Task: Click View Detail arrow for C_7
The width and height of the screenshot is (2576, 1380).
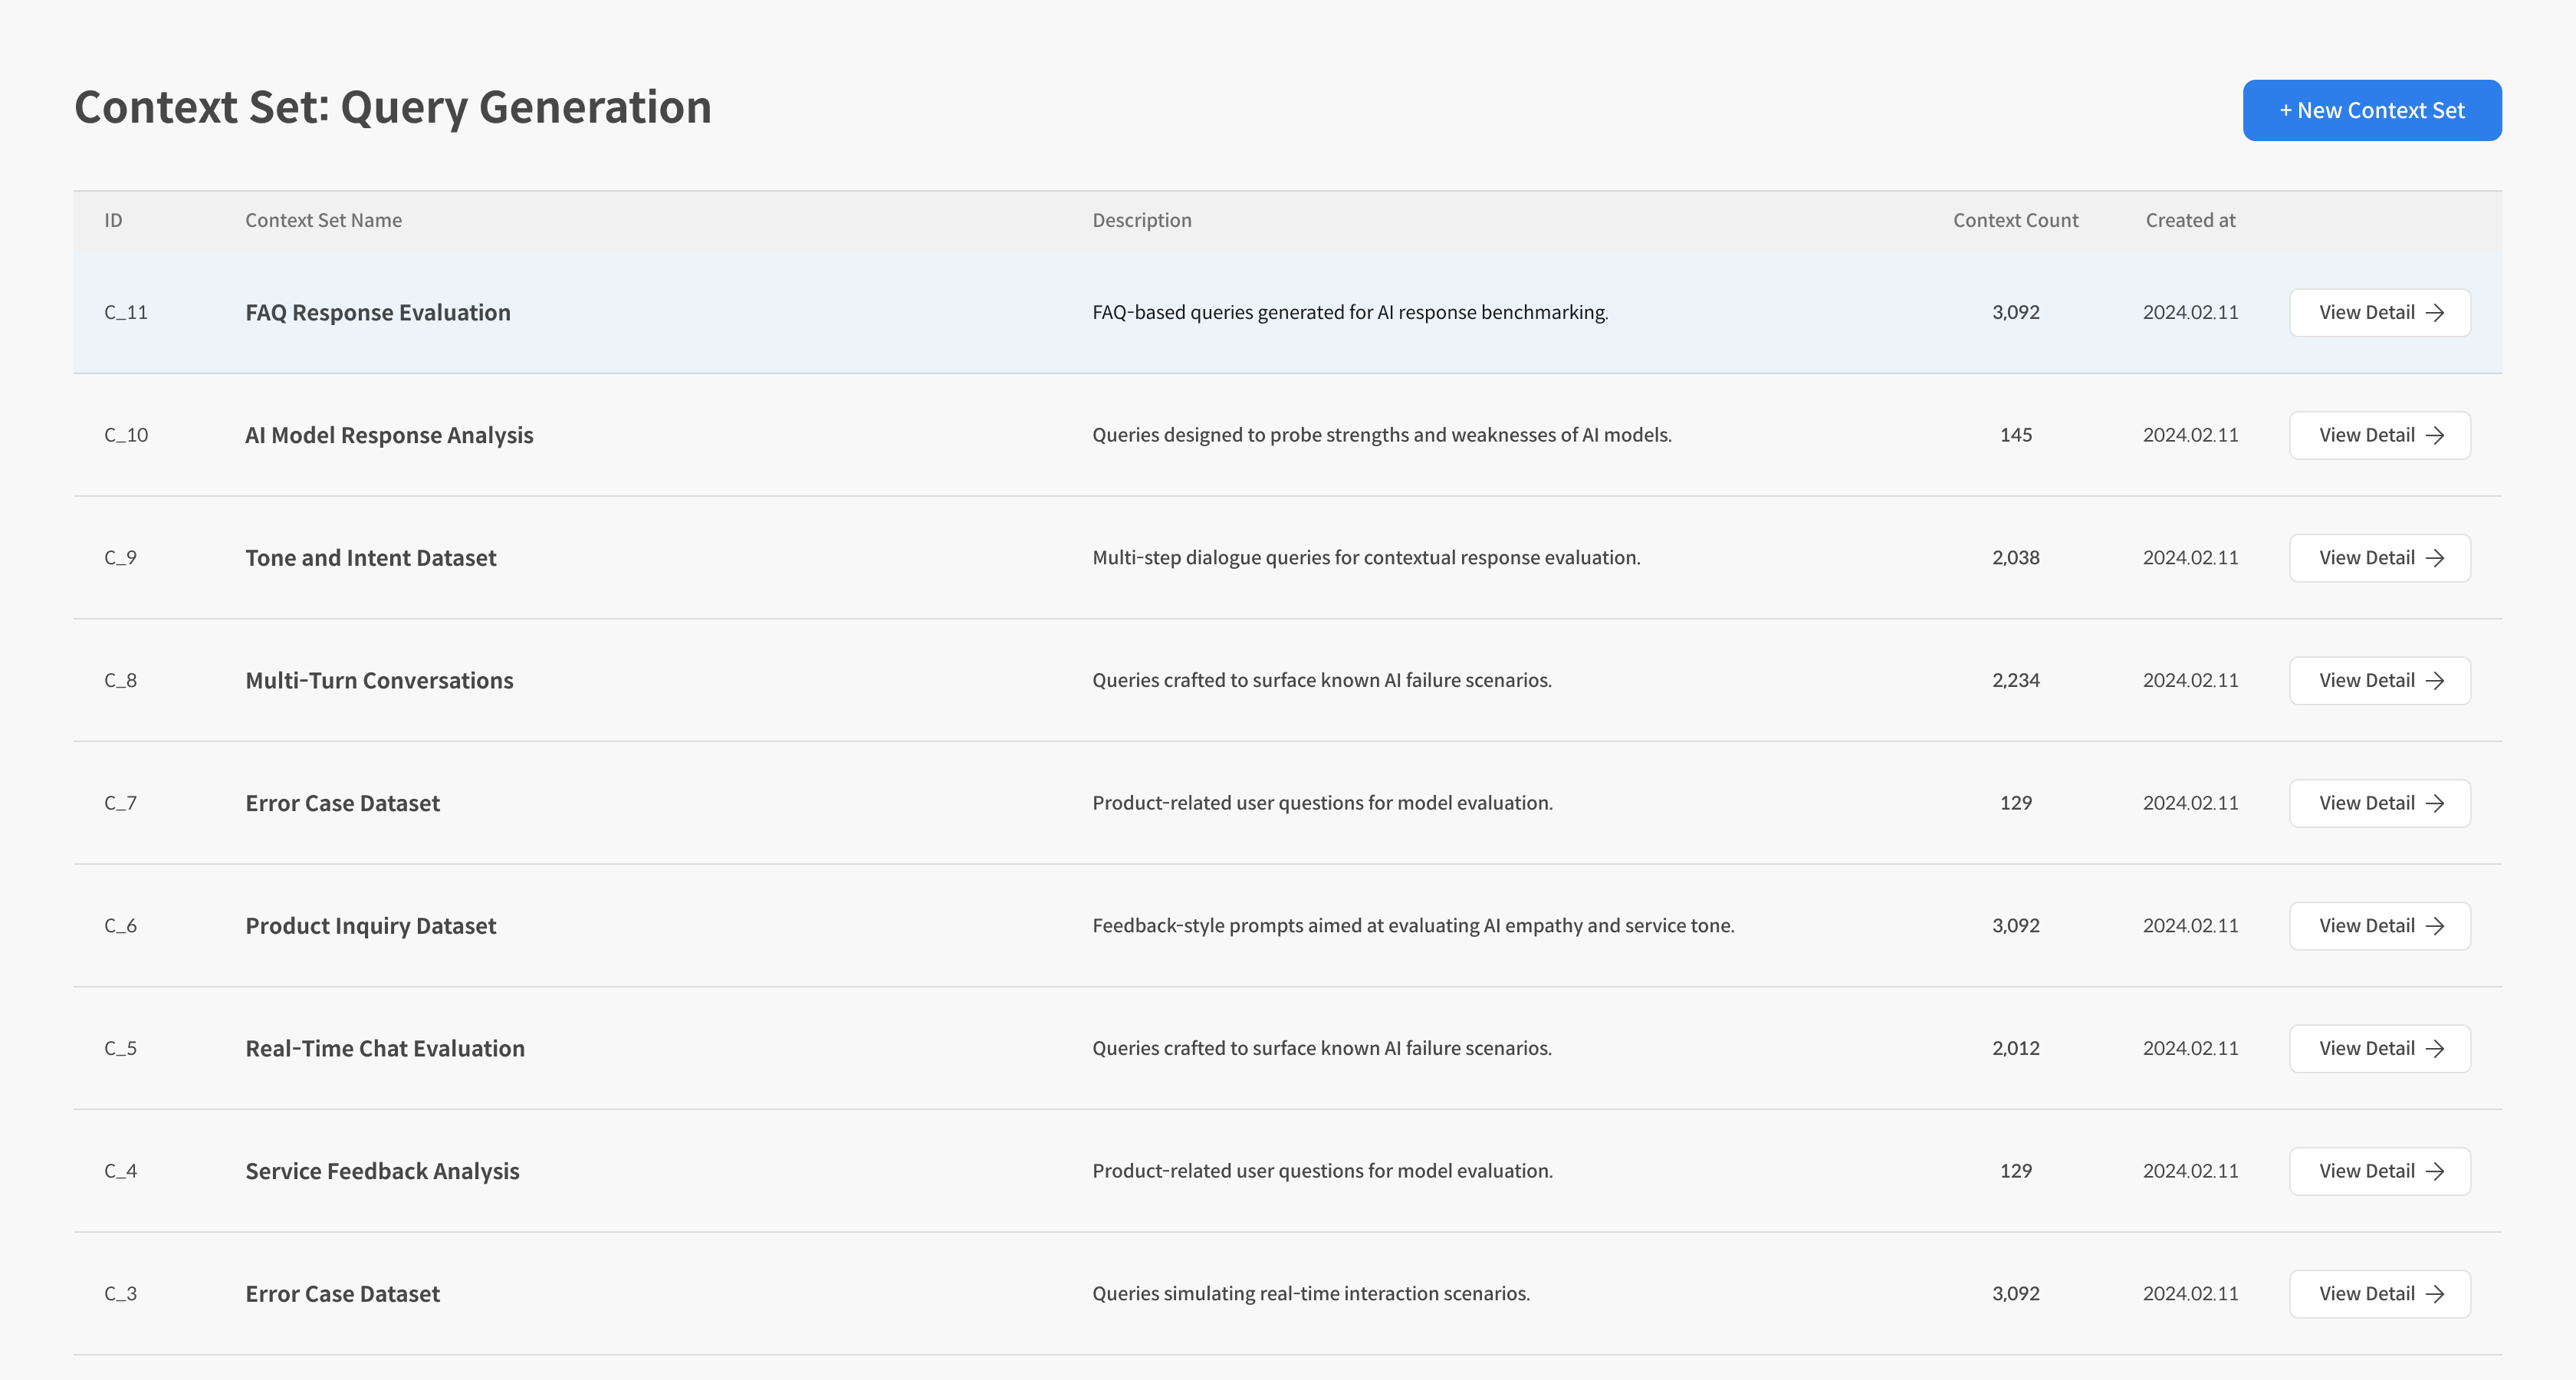Action: click(x=2435, y=803)
